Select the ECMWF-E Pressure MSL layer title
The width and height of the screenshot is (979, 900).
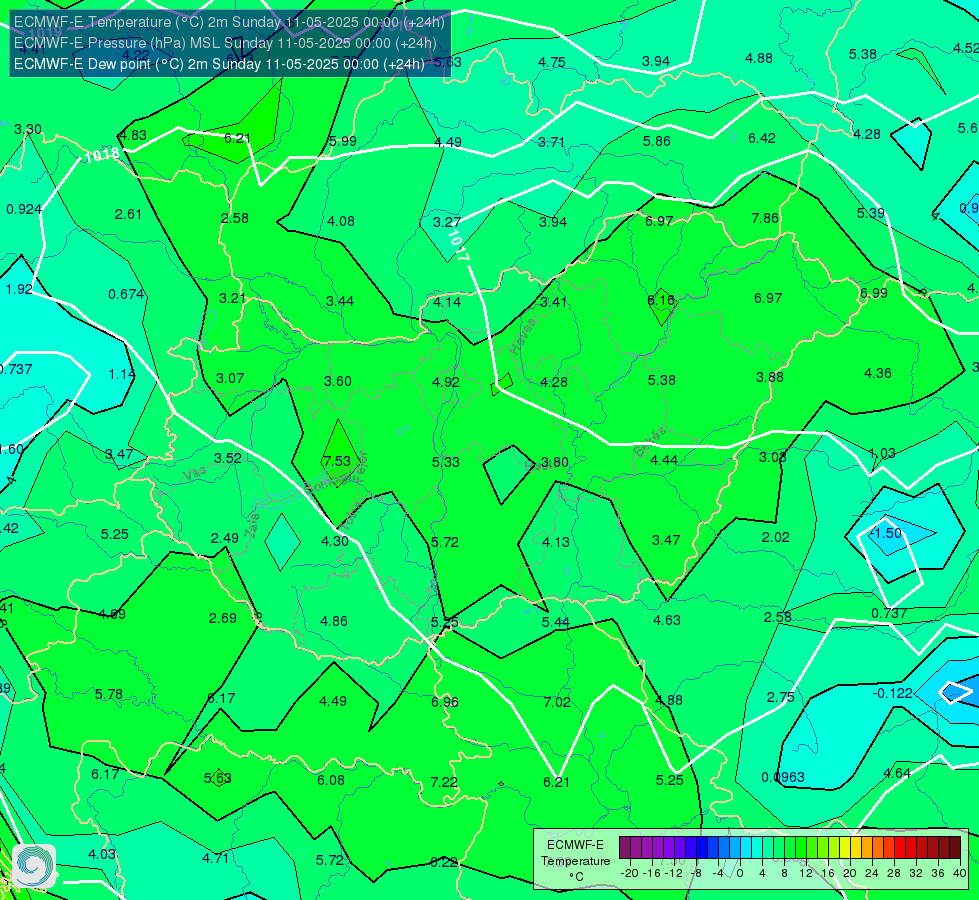coord(225,43)
